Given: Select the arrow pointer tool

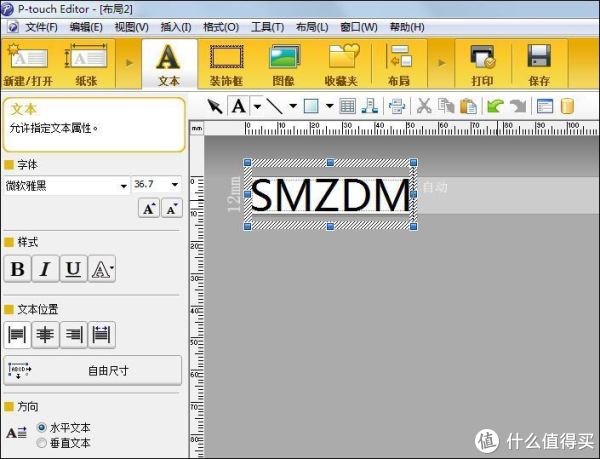Looking at the screenshot, I should (x=215, y=106).
